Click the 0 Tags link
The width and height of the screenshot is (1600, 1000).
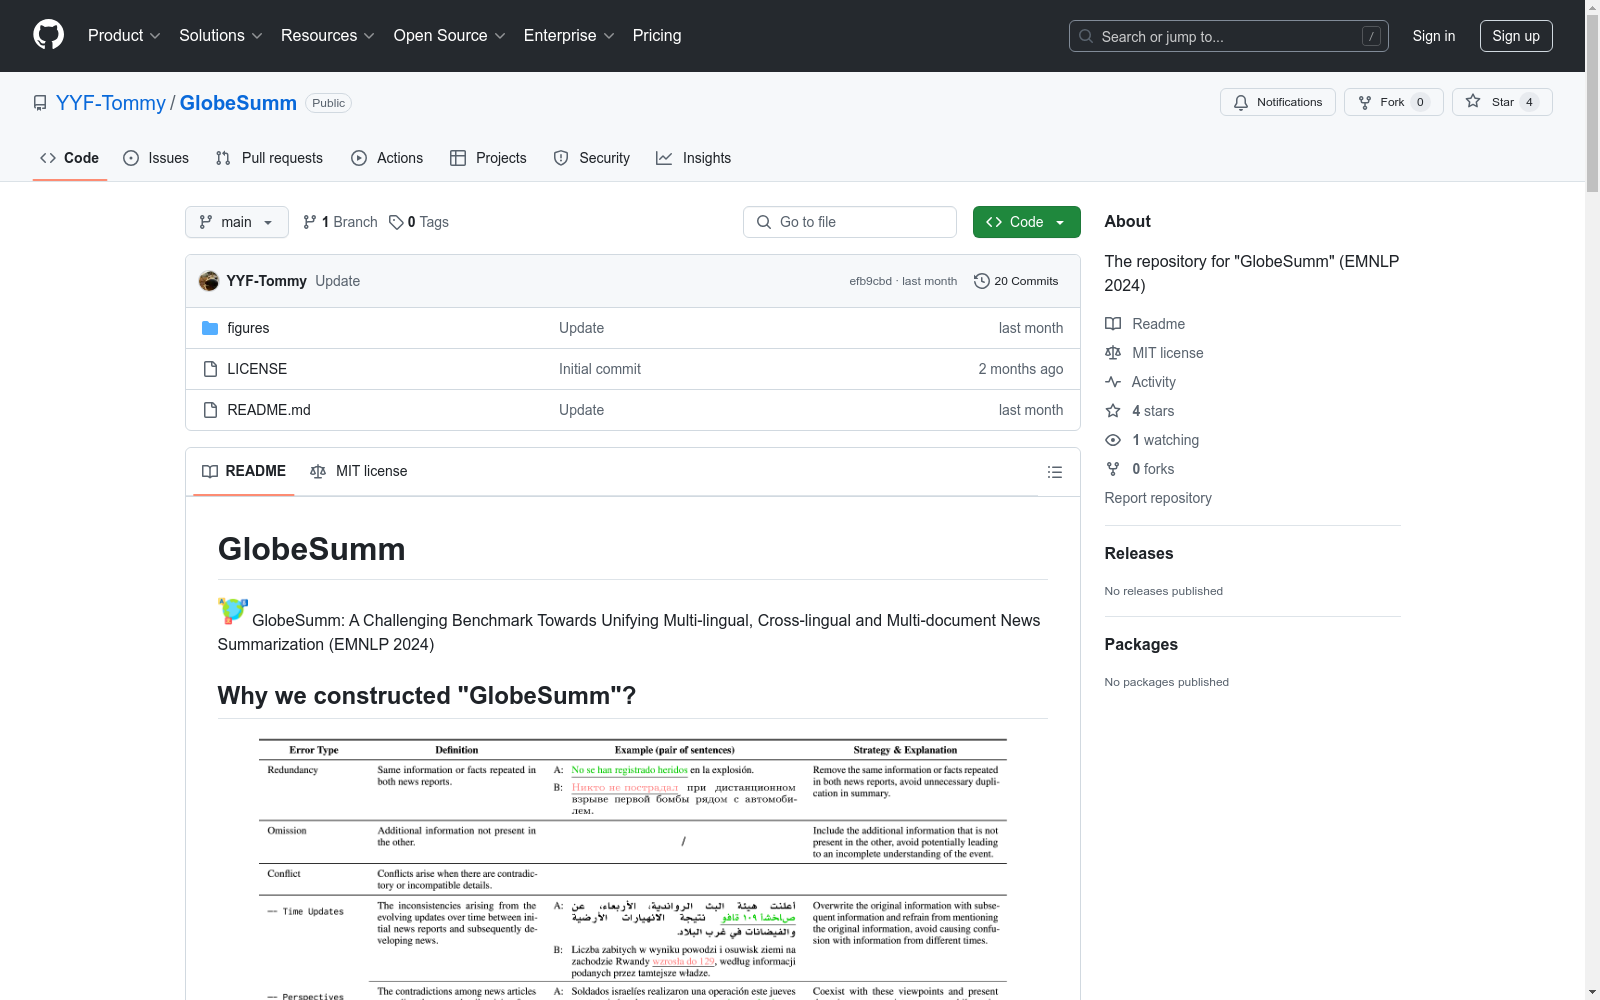(419, 222)
